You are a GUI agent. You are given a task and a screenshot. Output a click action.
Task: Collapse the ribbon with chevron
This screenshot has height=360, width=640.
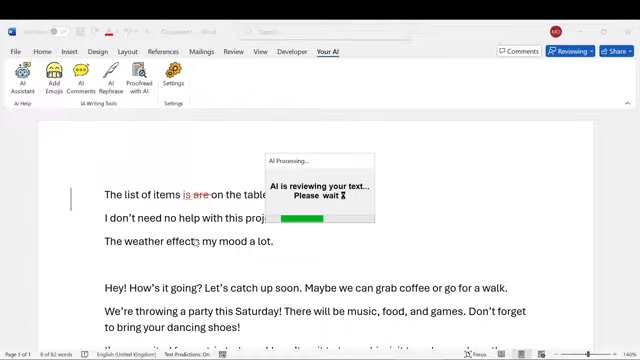coord(627,103)
